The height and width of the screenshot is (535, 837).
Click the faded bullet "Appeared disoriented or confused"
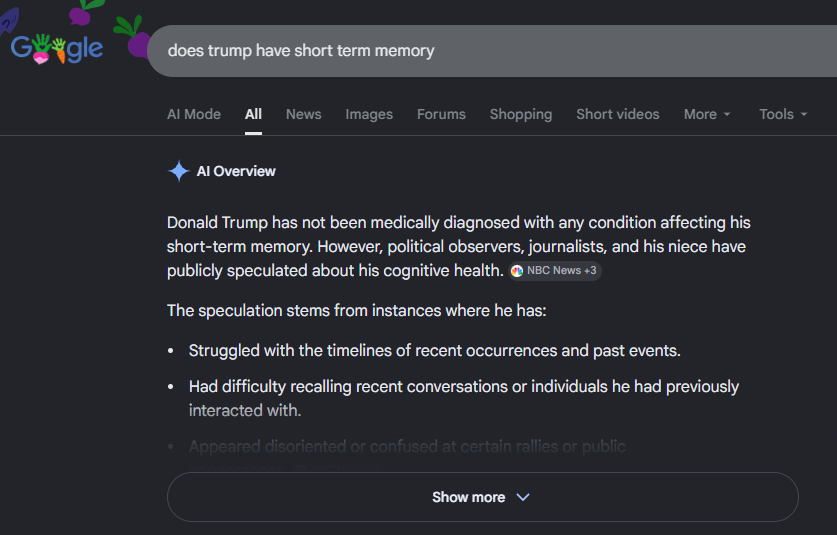[407, 446]
